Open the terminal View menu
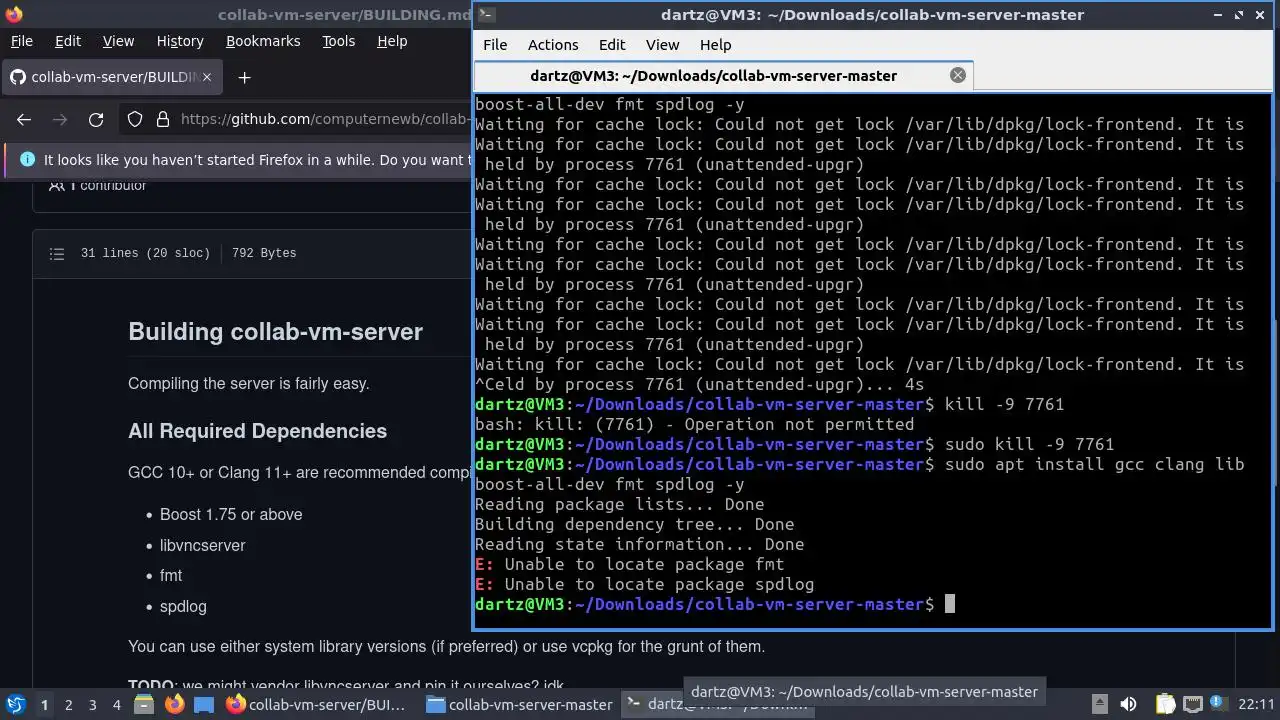Viewport: 1280px width, 720px height. [662, 45]
